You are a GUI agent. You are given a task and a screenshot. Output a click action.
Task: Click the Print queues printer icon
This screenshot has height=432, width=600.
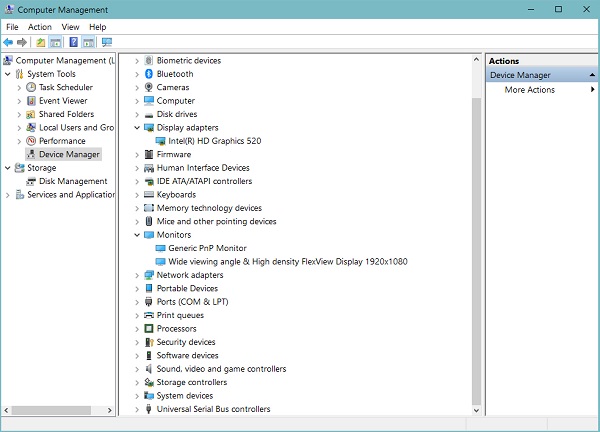click(x=149, y=315)
